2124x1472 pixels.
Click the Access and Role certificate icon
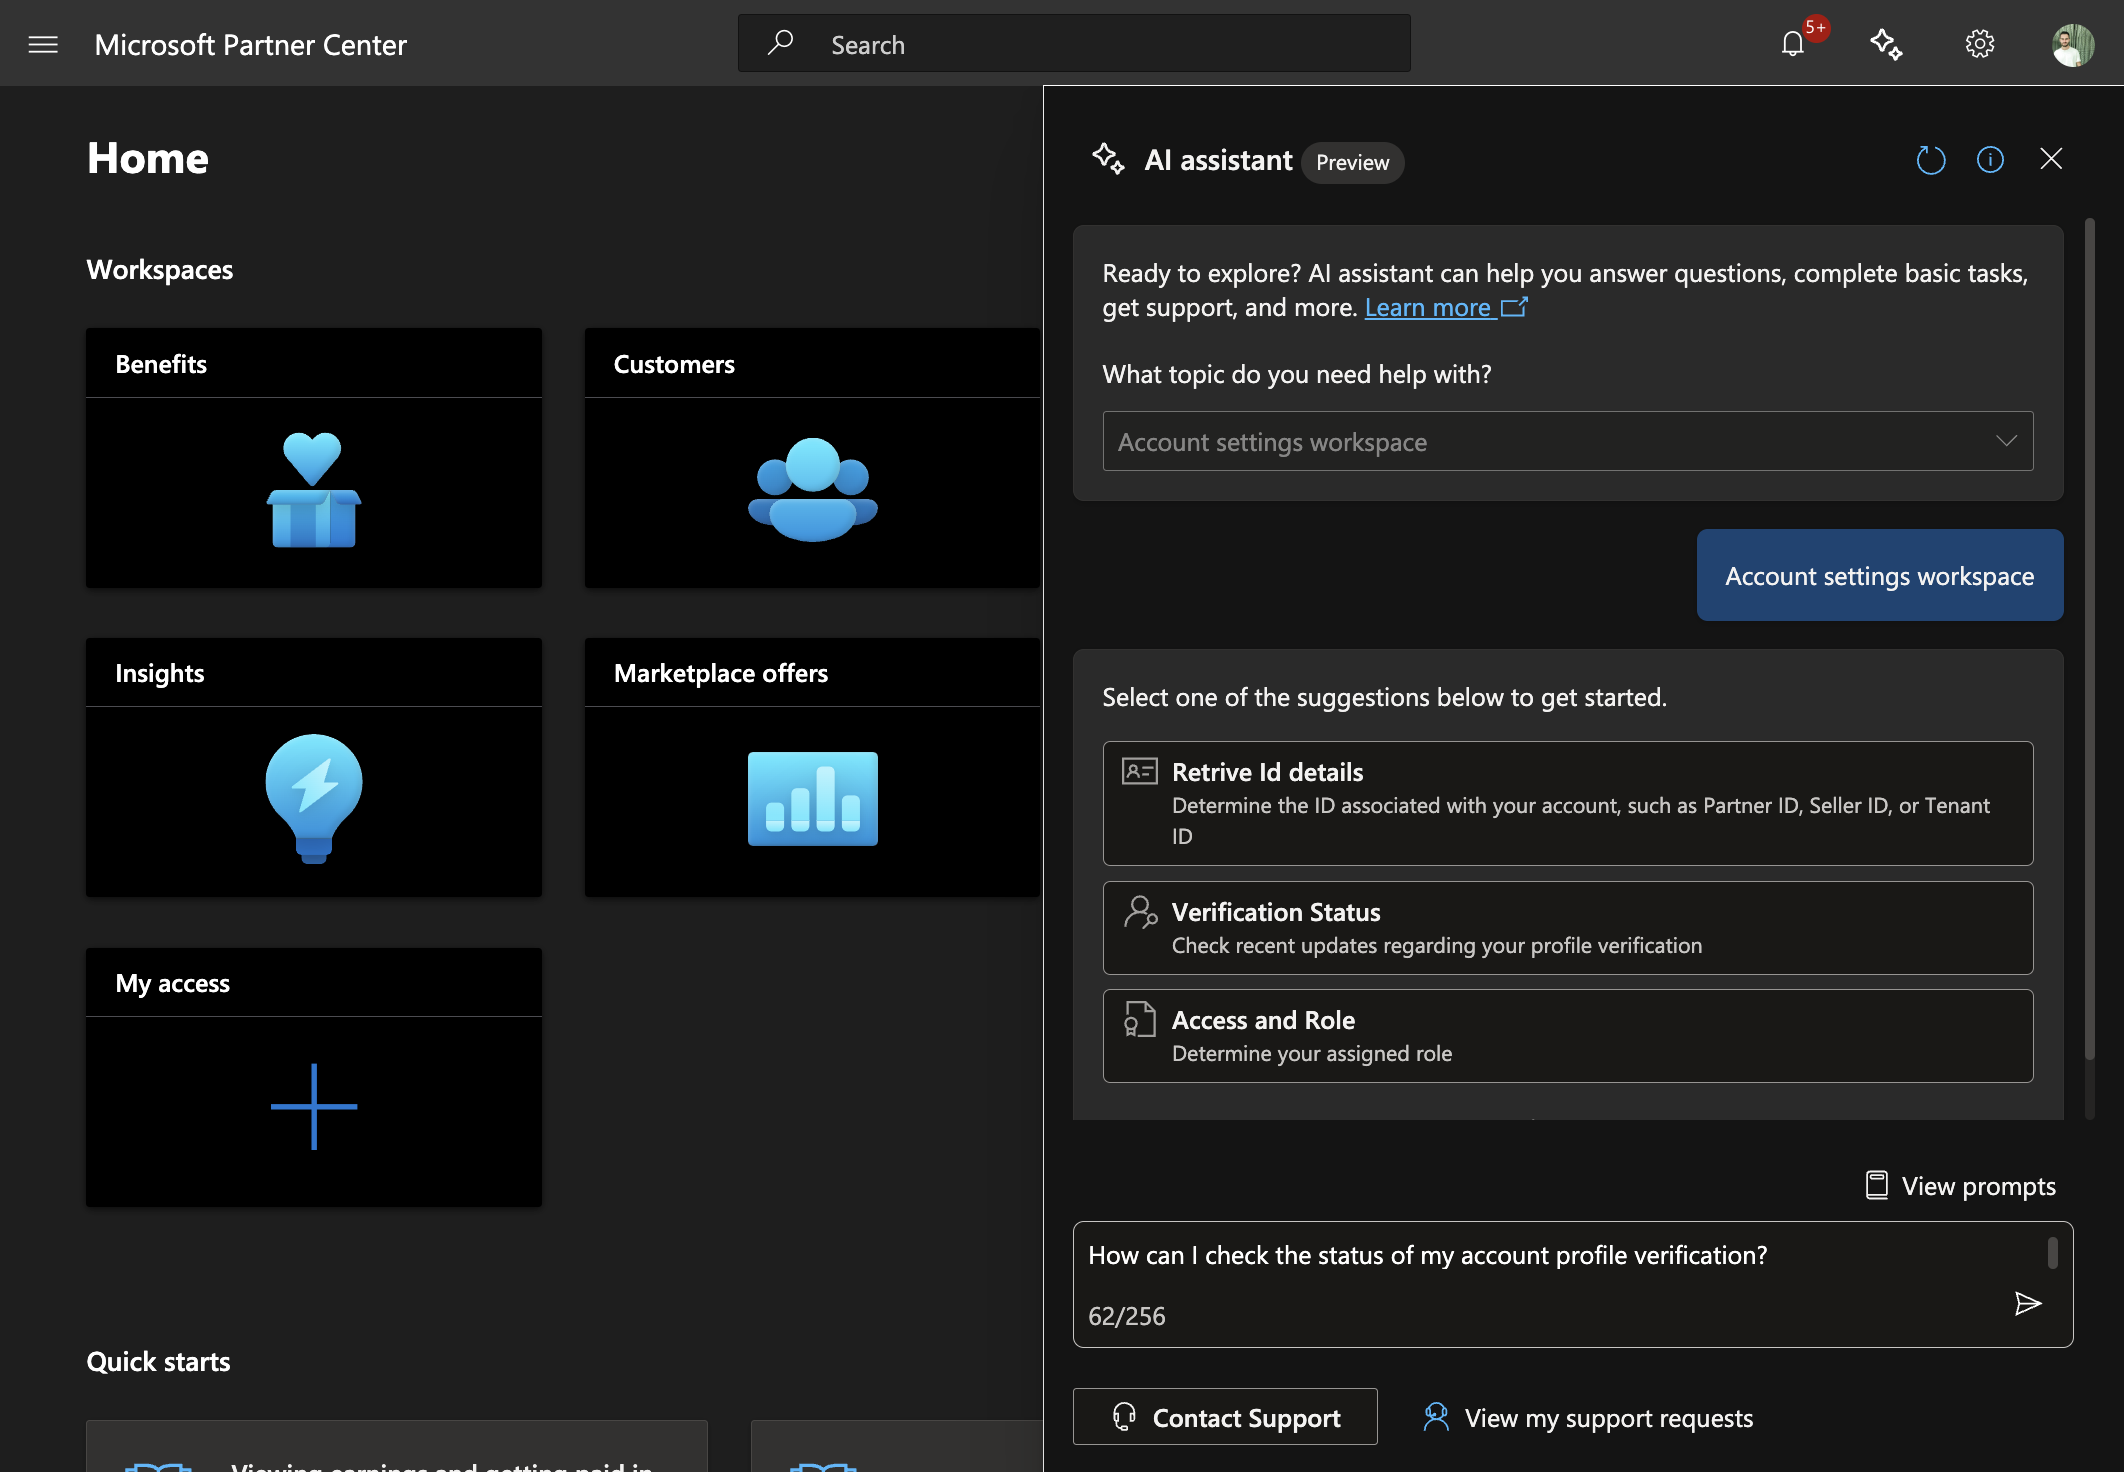[1139, 1019]
